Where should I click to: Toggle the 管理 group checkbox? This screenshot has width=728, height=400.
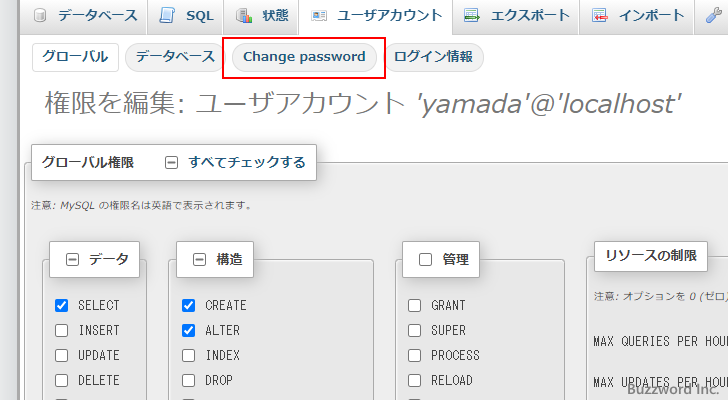click(425, 259)
